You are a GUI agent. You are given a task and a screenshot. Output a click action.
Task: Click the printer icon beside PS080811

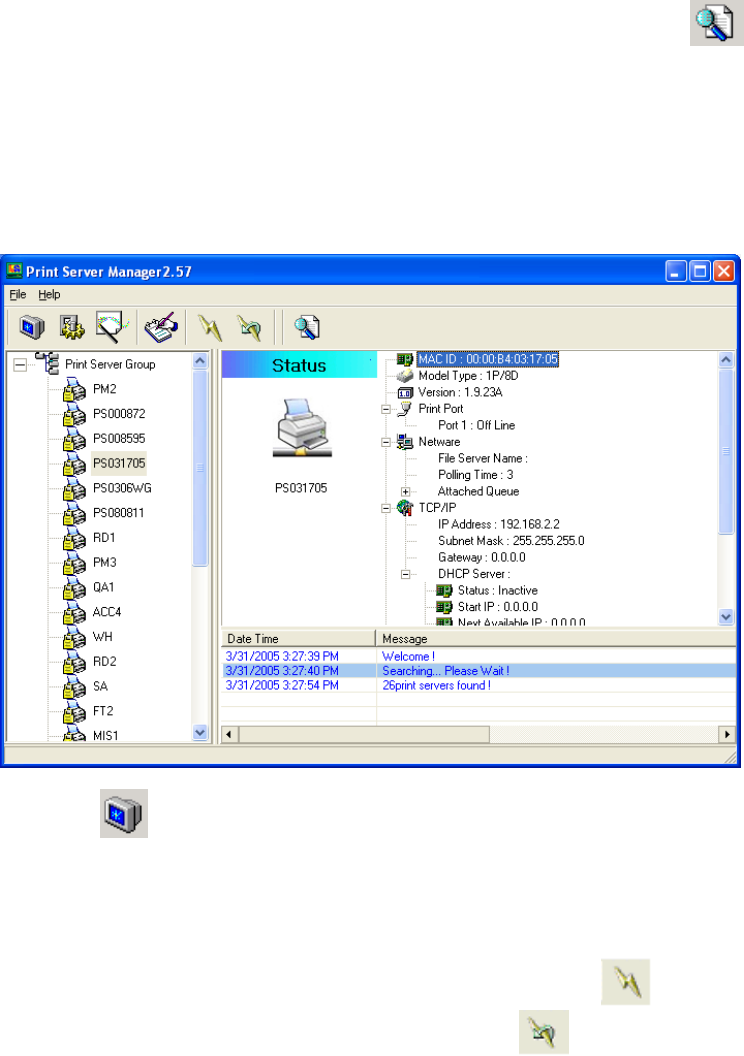(x=74, y=514)
